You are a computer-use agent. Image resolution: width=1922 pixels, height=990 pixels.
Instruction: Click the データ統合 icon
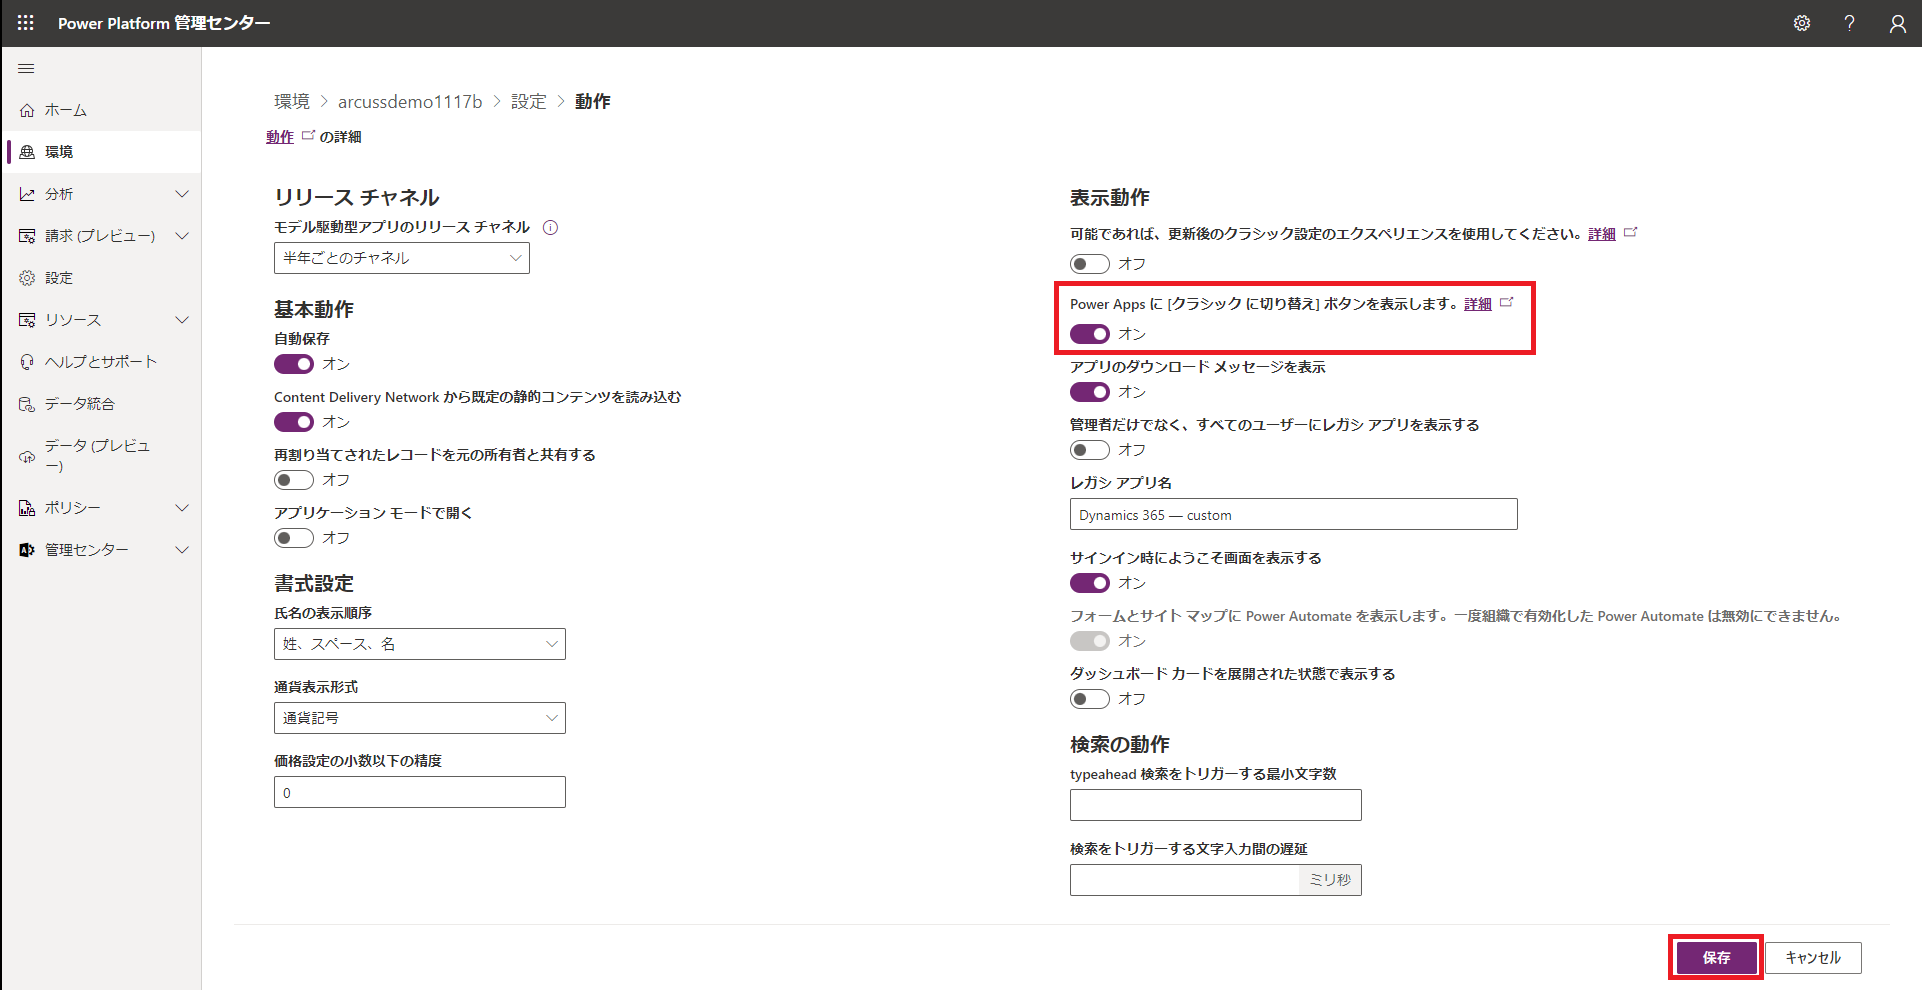[27, 404]
